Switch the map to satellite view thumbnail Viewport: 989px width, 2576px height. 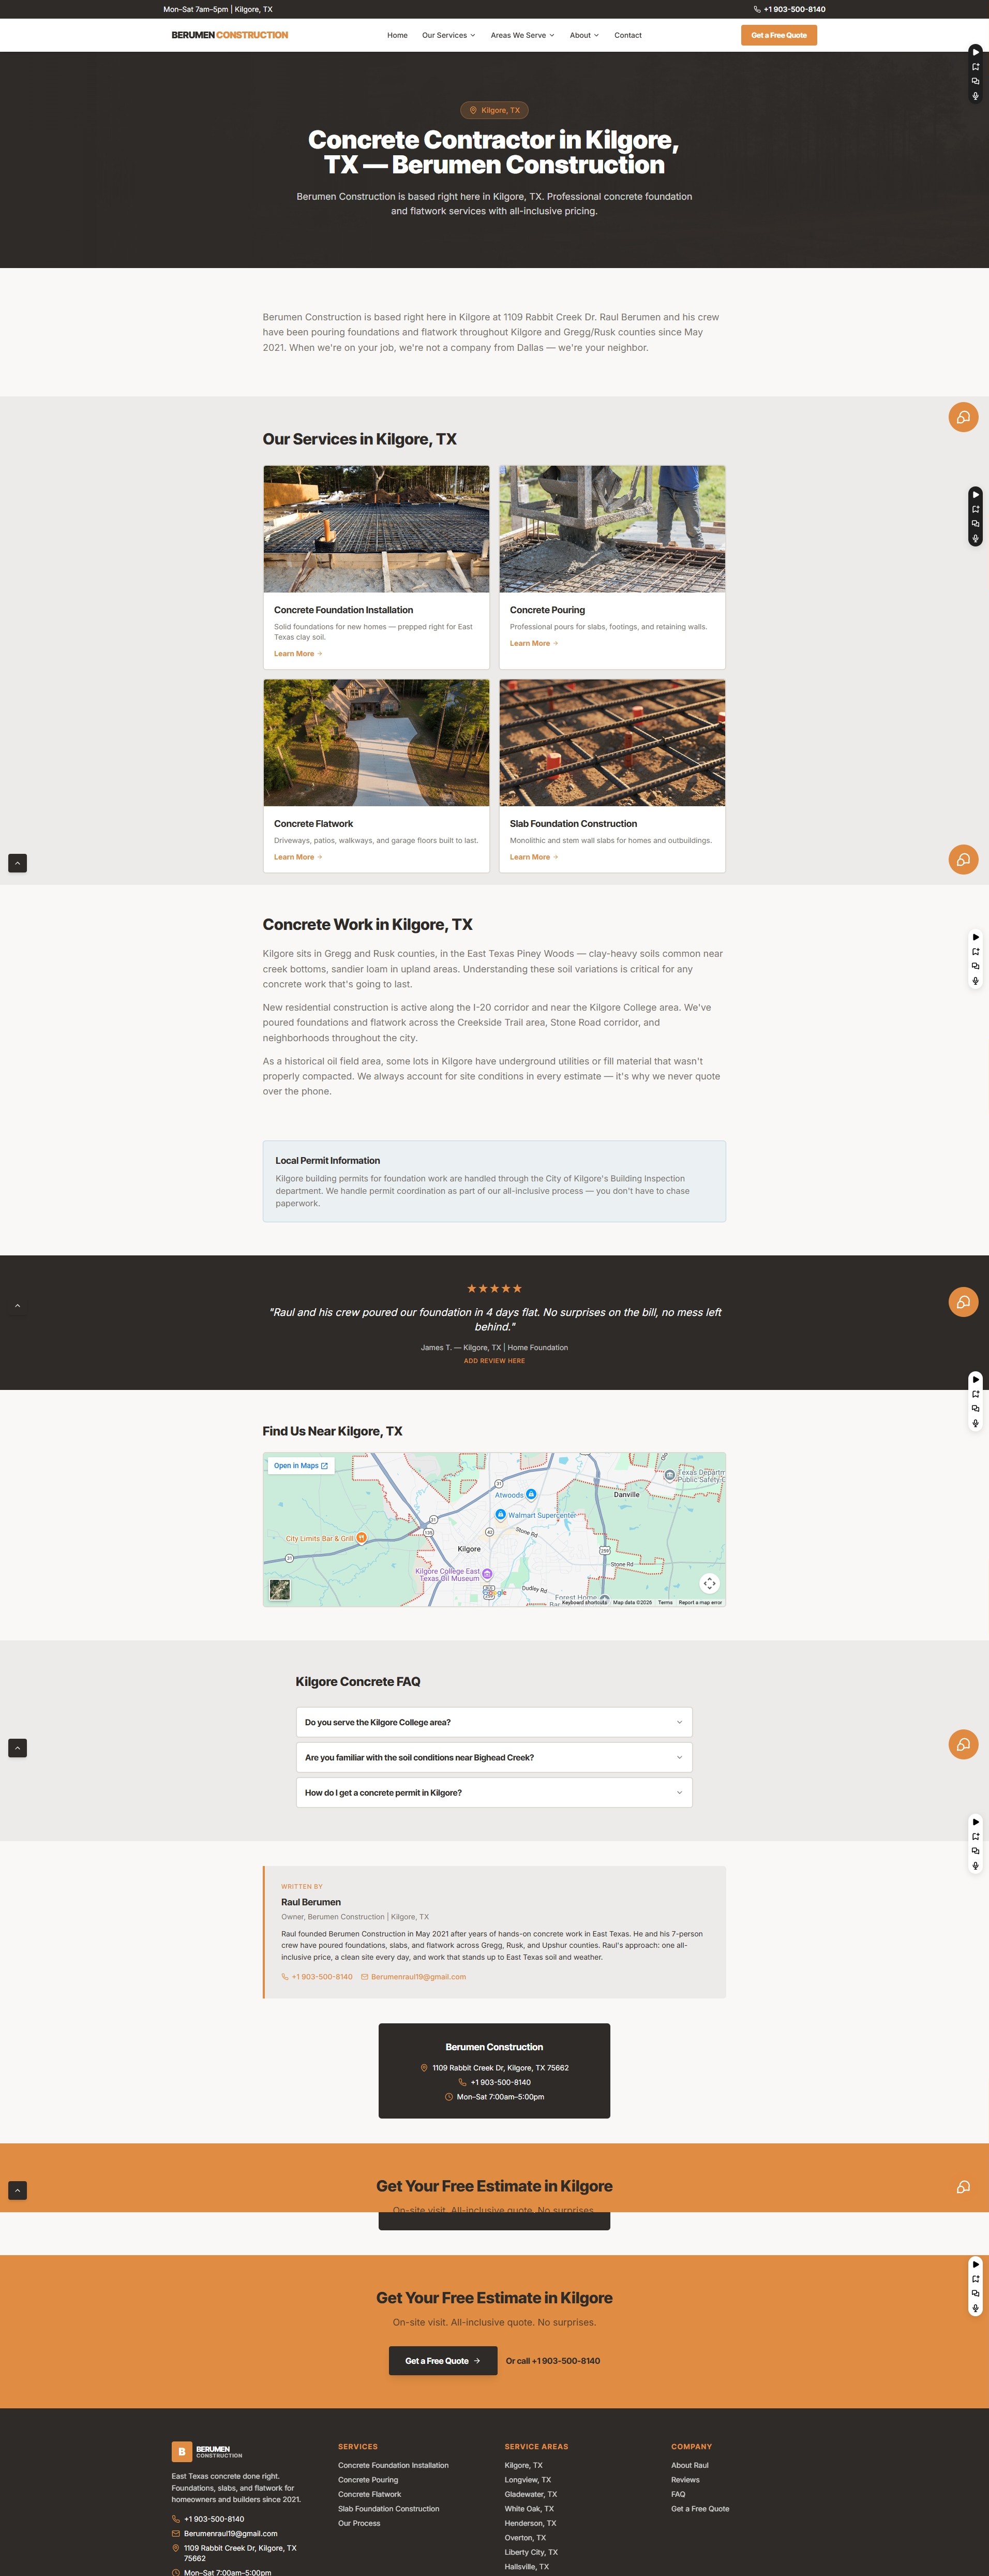pos(280,1589)
